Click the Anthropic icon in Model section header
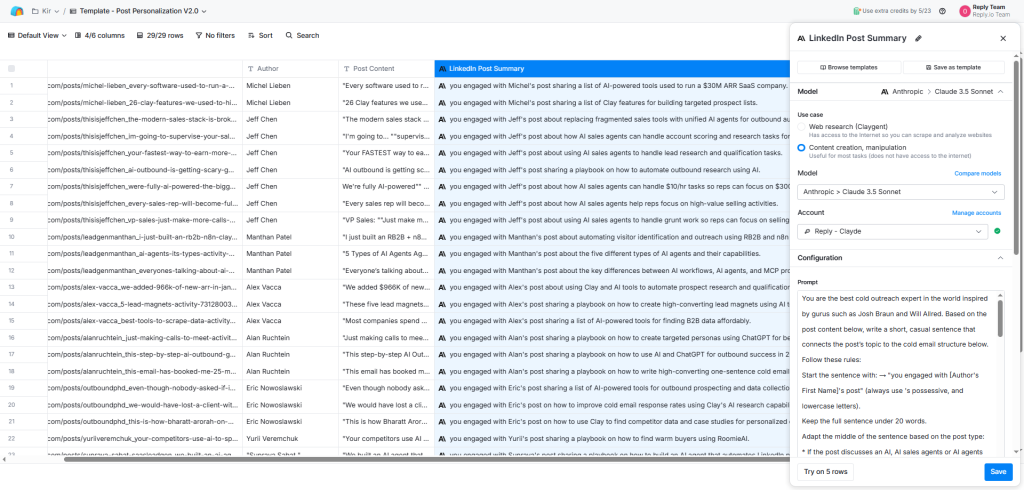 (x=885, y=92)
